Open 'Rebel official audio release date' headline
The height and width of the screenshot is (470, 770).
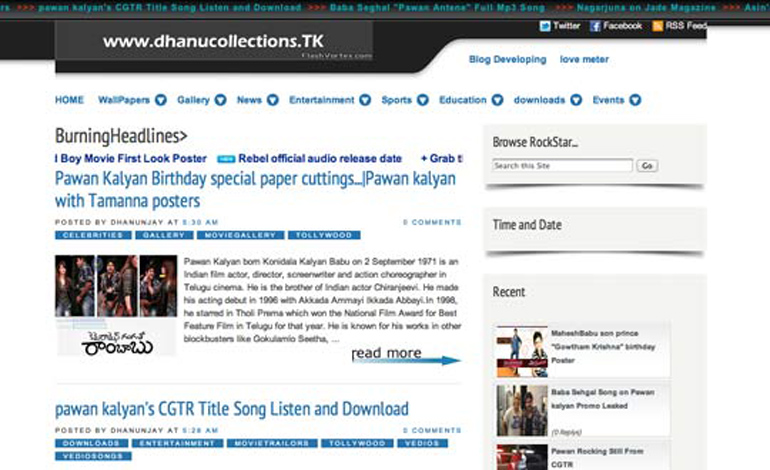(320, 159)
